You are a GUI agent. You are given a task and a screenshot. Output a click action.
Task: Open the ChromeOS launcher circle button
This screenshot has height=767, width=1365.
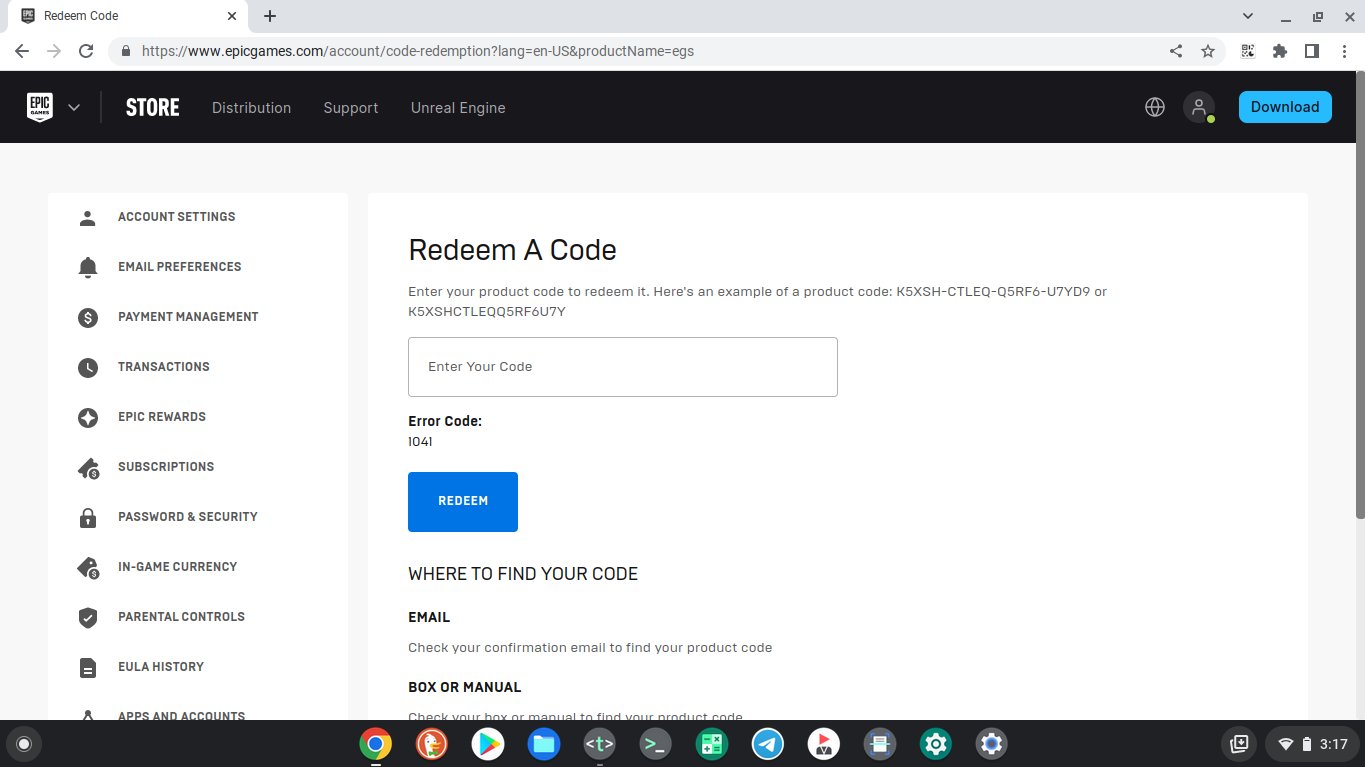(x=24, y=743)
